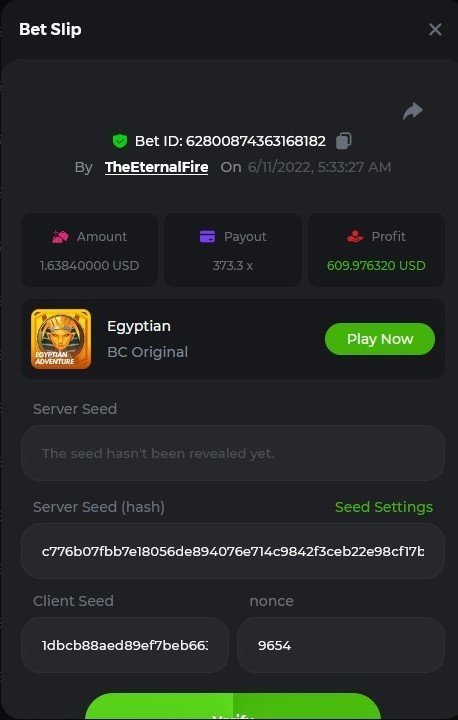458x720 pixels.
Task: Click the Amount coins icon
Action: tap(61, 237)
